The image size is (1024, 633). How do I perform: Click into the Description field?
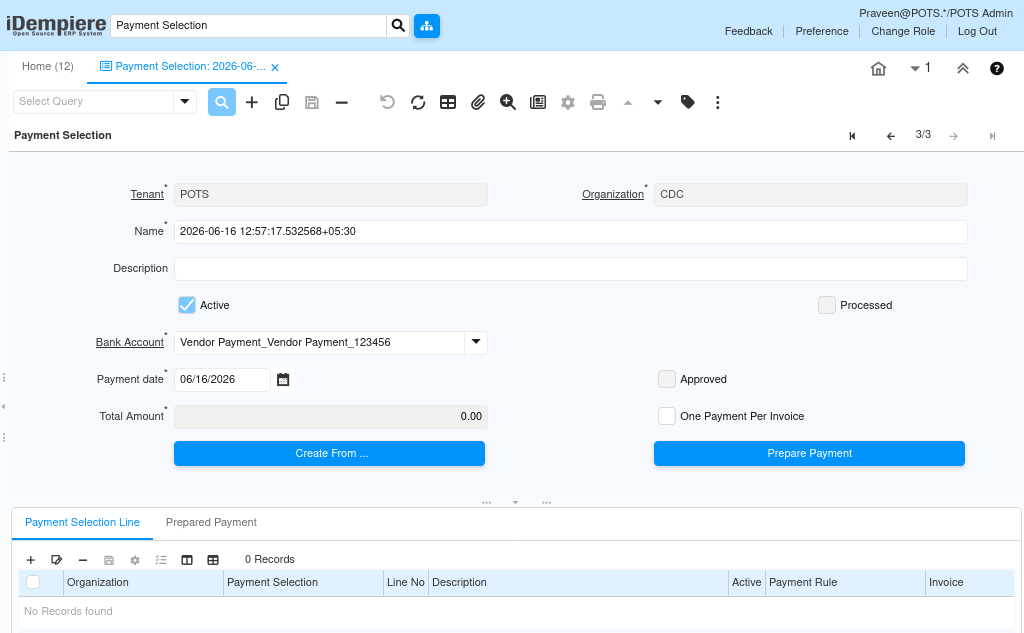pyautogui.click(x=570, y=269)
